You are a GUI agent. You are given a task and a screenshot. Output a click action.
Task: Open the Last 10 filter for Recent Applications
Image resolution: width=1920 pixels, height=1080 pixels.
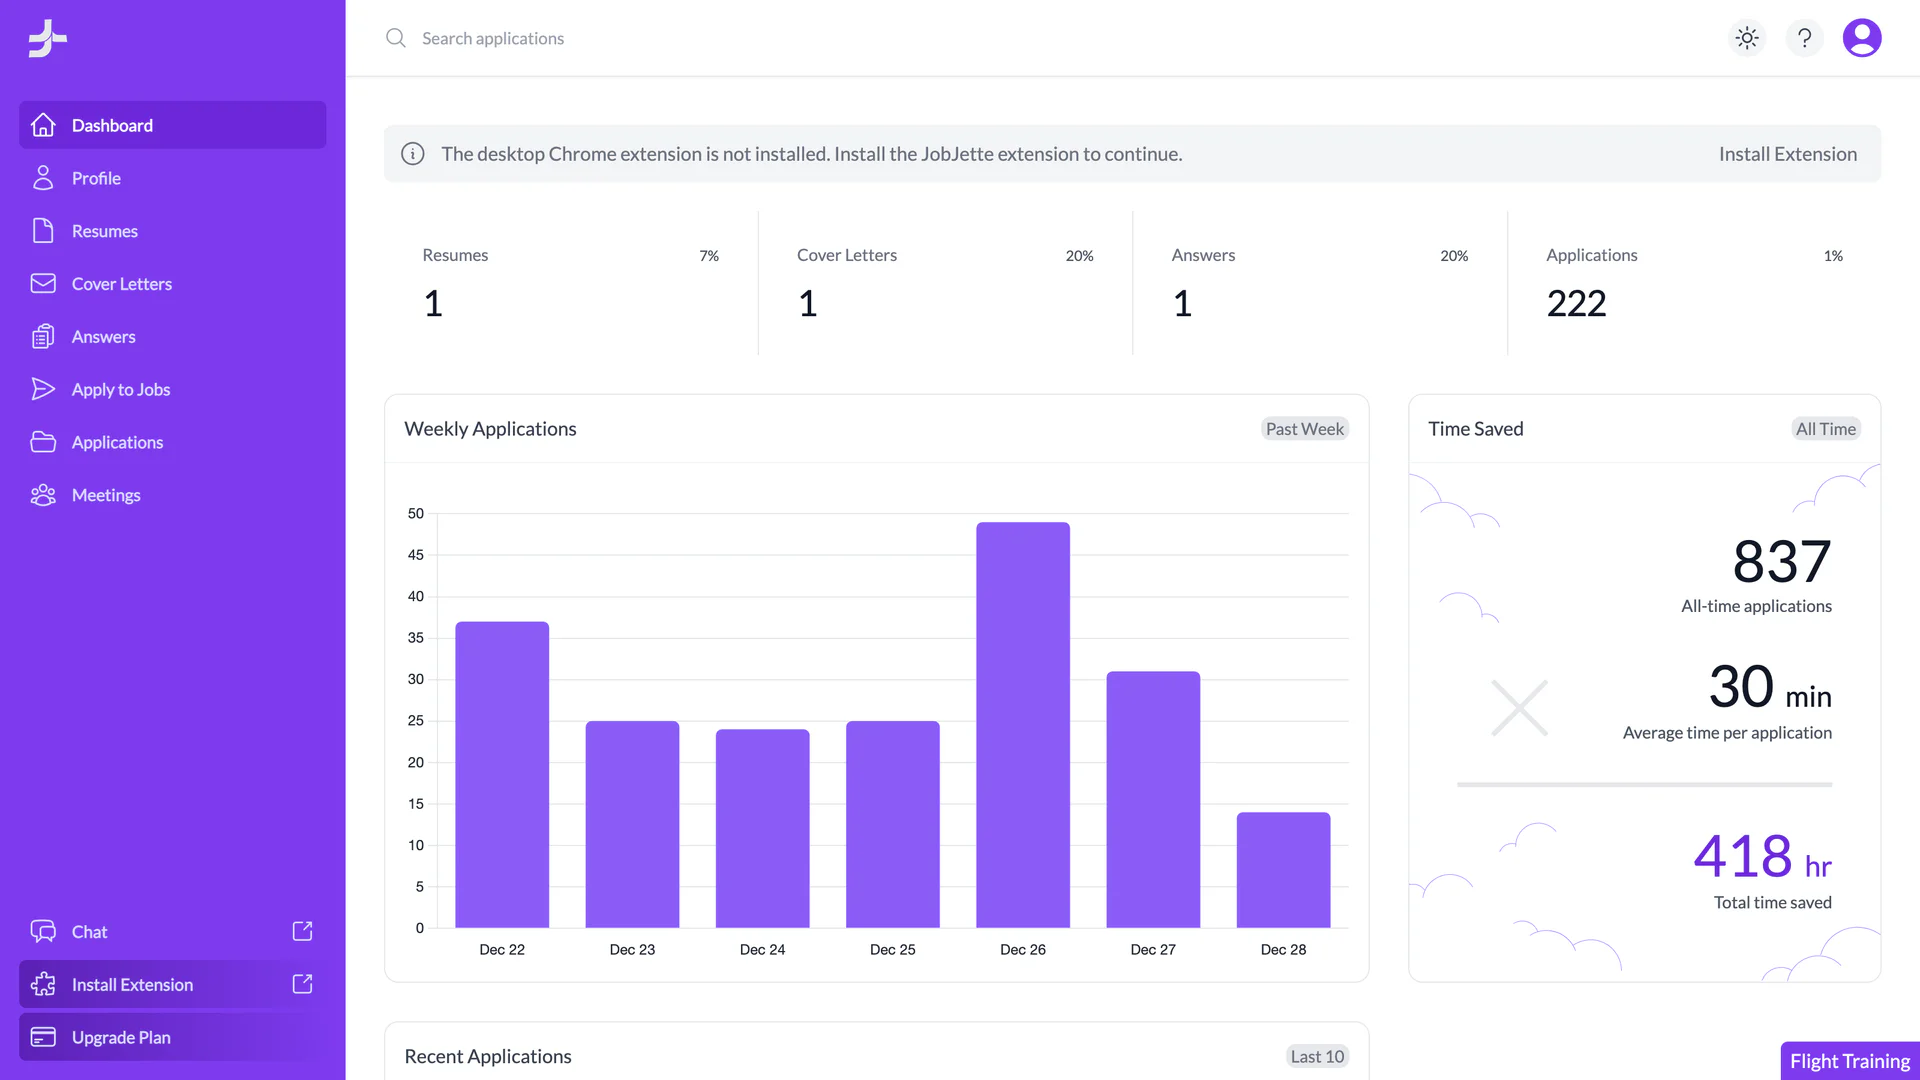point(1317,1055)
